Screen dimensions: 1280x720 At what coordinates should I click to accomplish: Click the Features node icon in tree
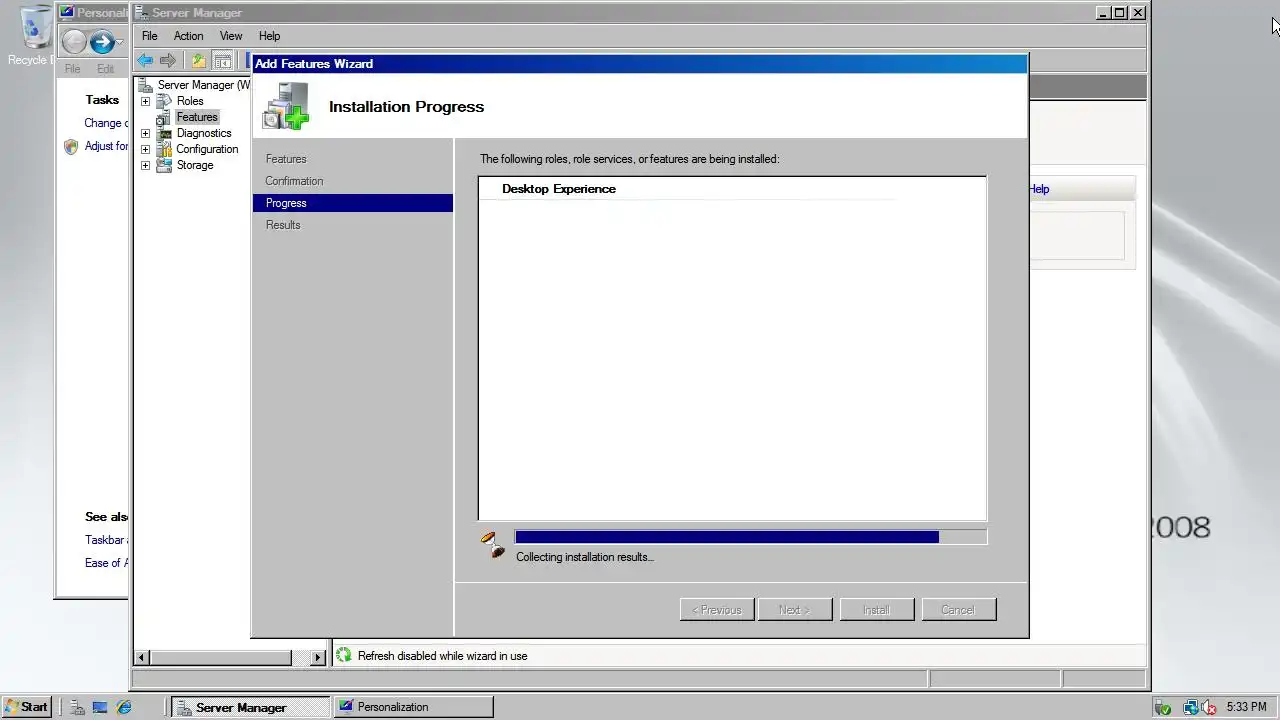tap(164, 117)
